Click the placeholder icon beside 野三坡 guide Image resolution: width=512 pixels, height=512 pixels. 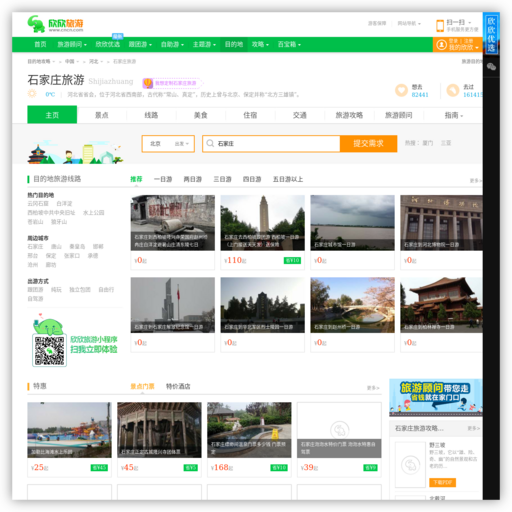(410, 465)
